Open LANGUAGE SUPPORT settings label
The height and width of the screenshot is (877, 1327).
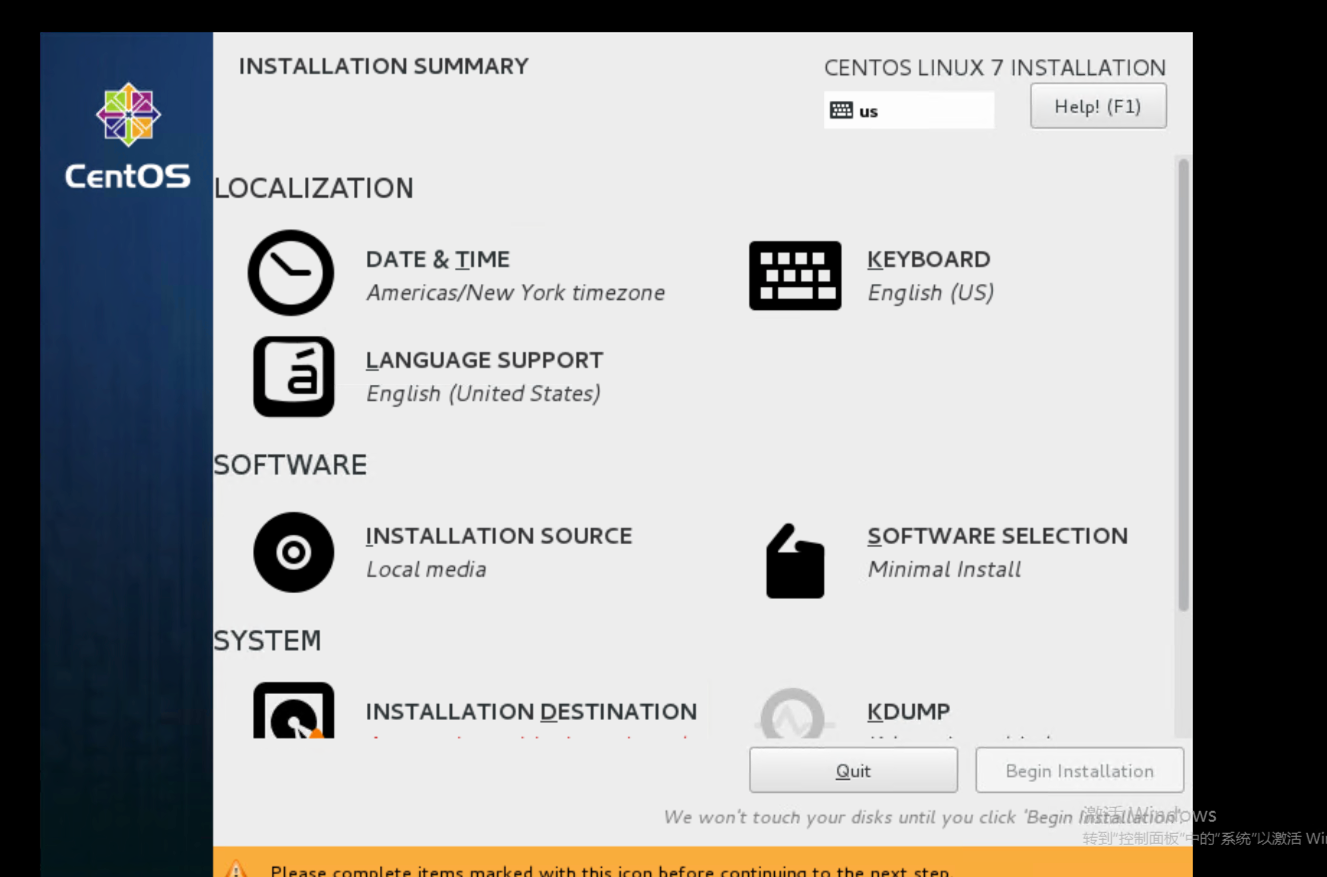[x=484, y=361]
